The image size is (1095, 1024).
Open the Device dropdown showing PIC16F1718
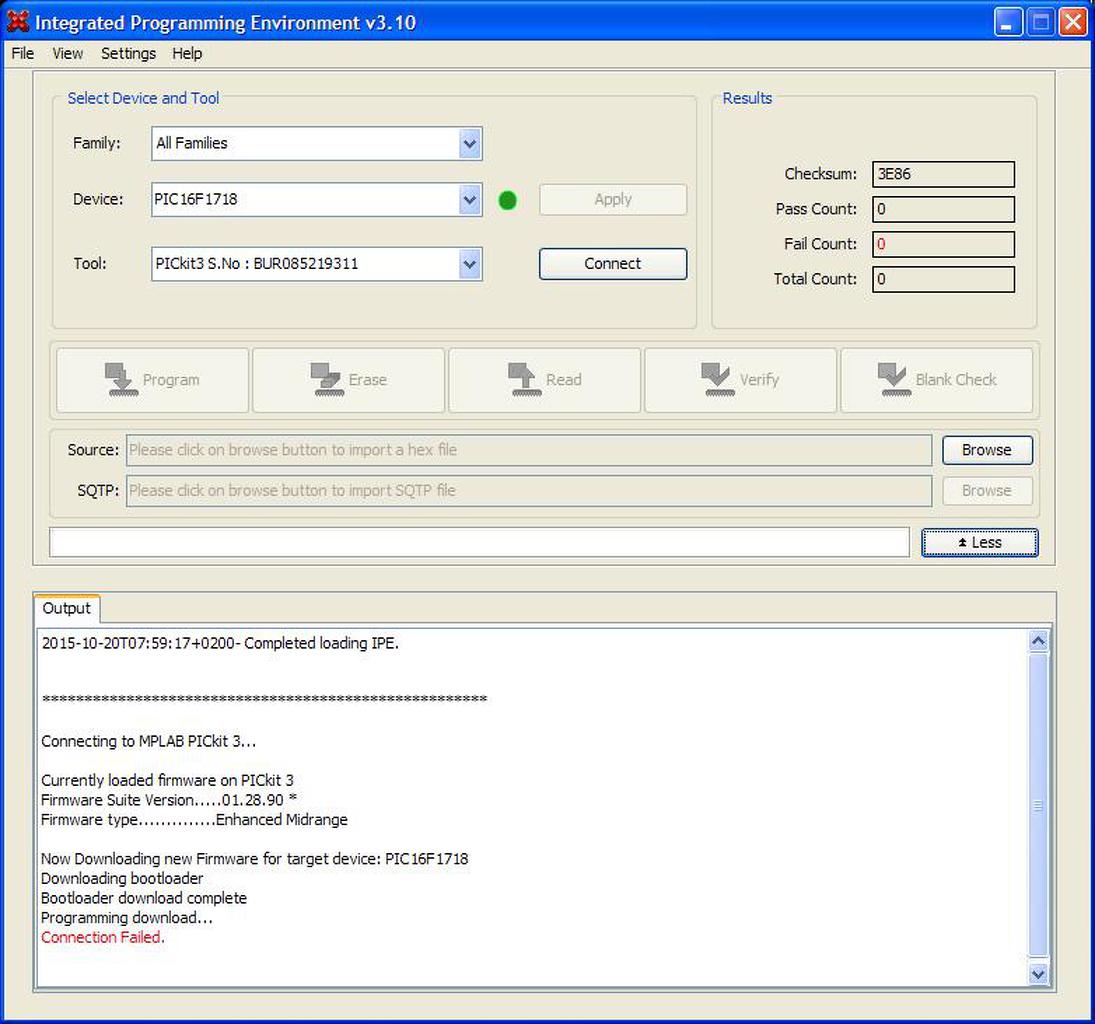(470, 200)
